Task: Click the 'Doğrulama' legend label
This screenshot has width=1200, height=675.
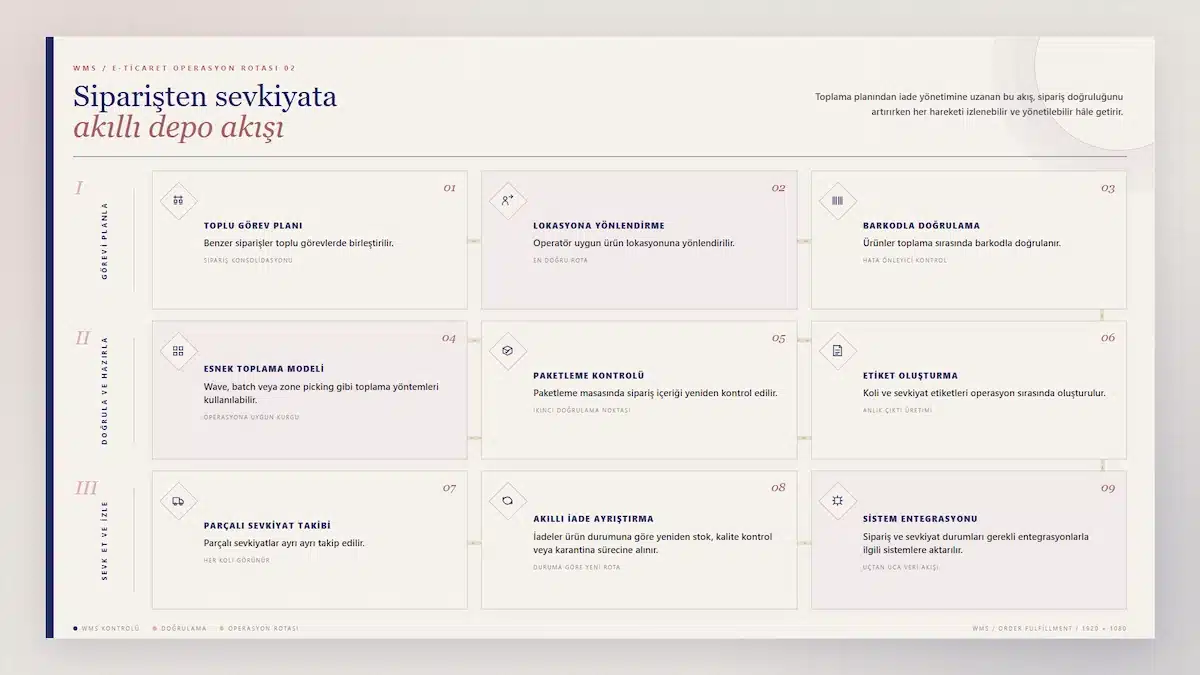Action: (x=184, y=629)
